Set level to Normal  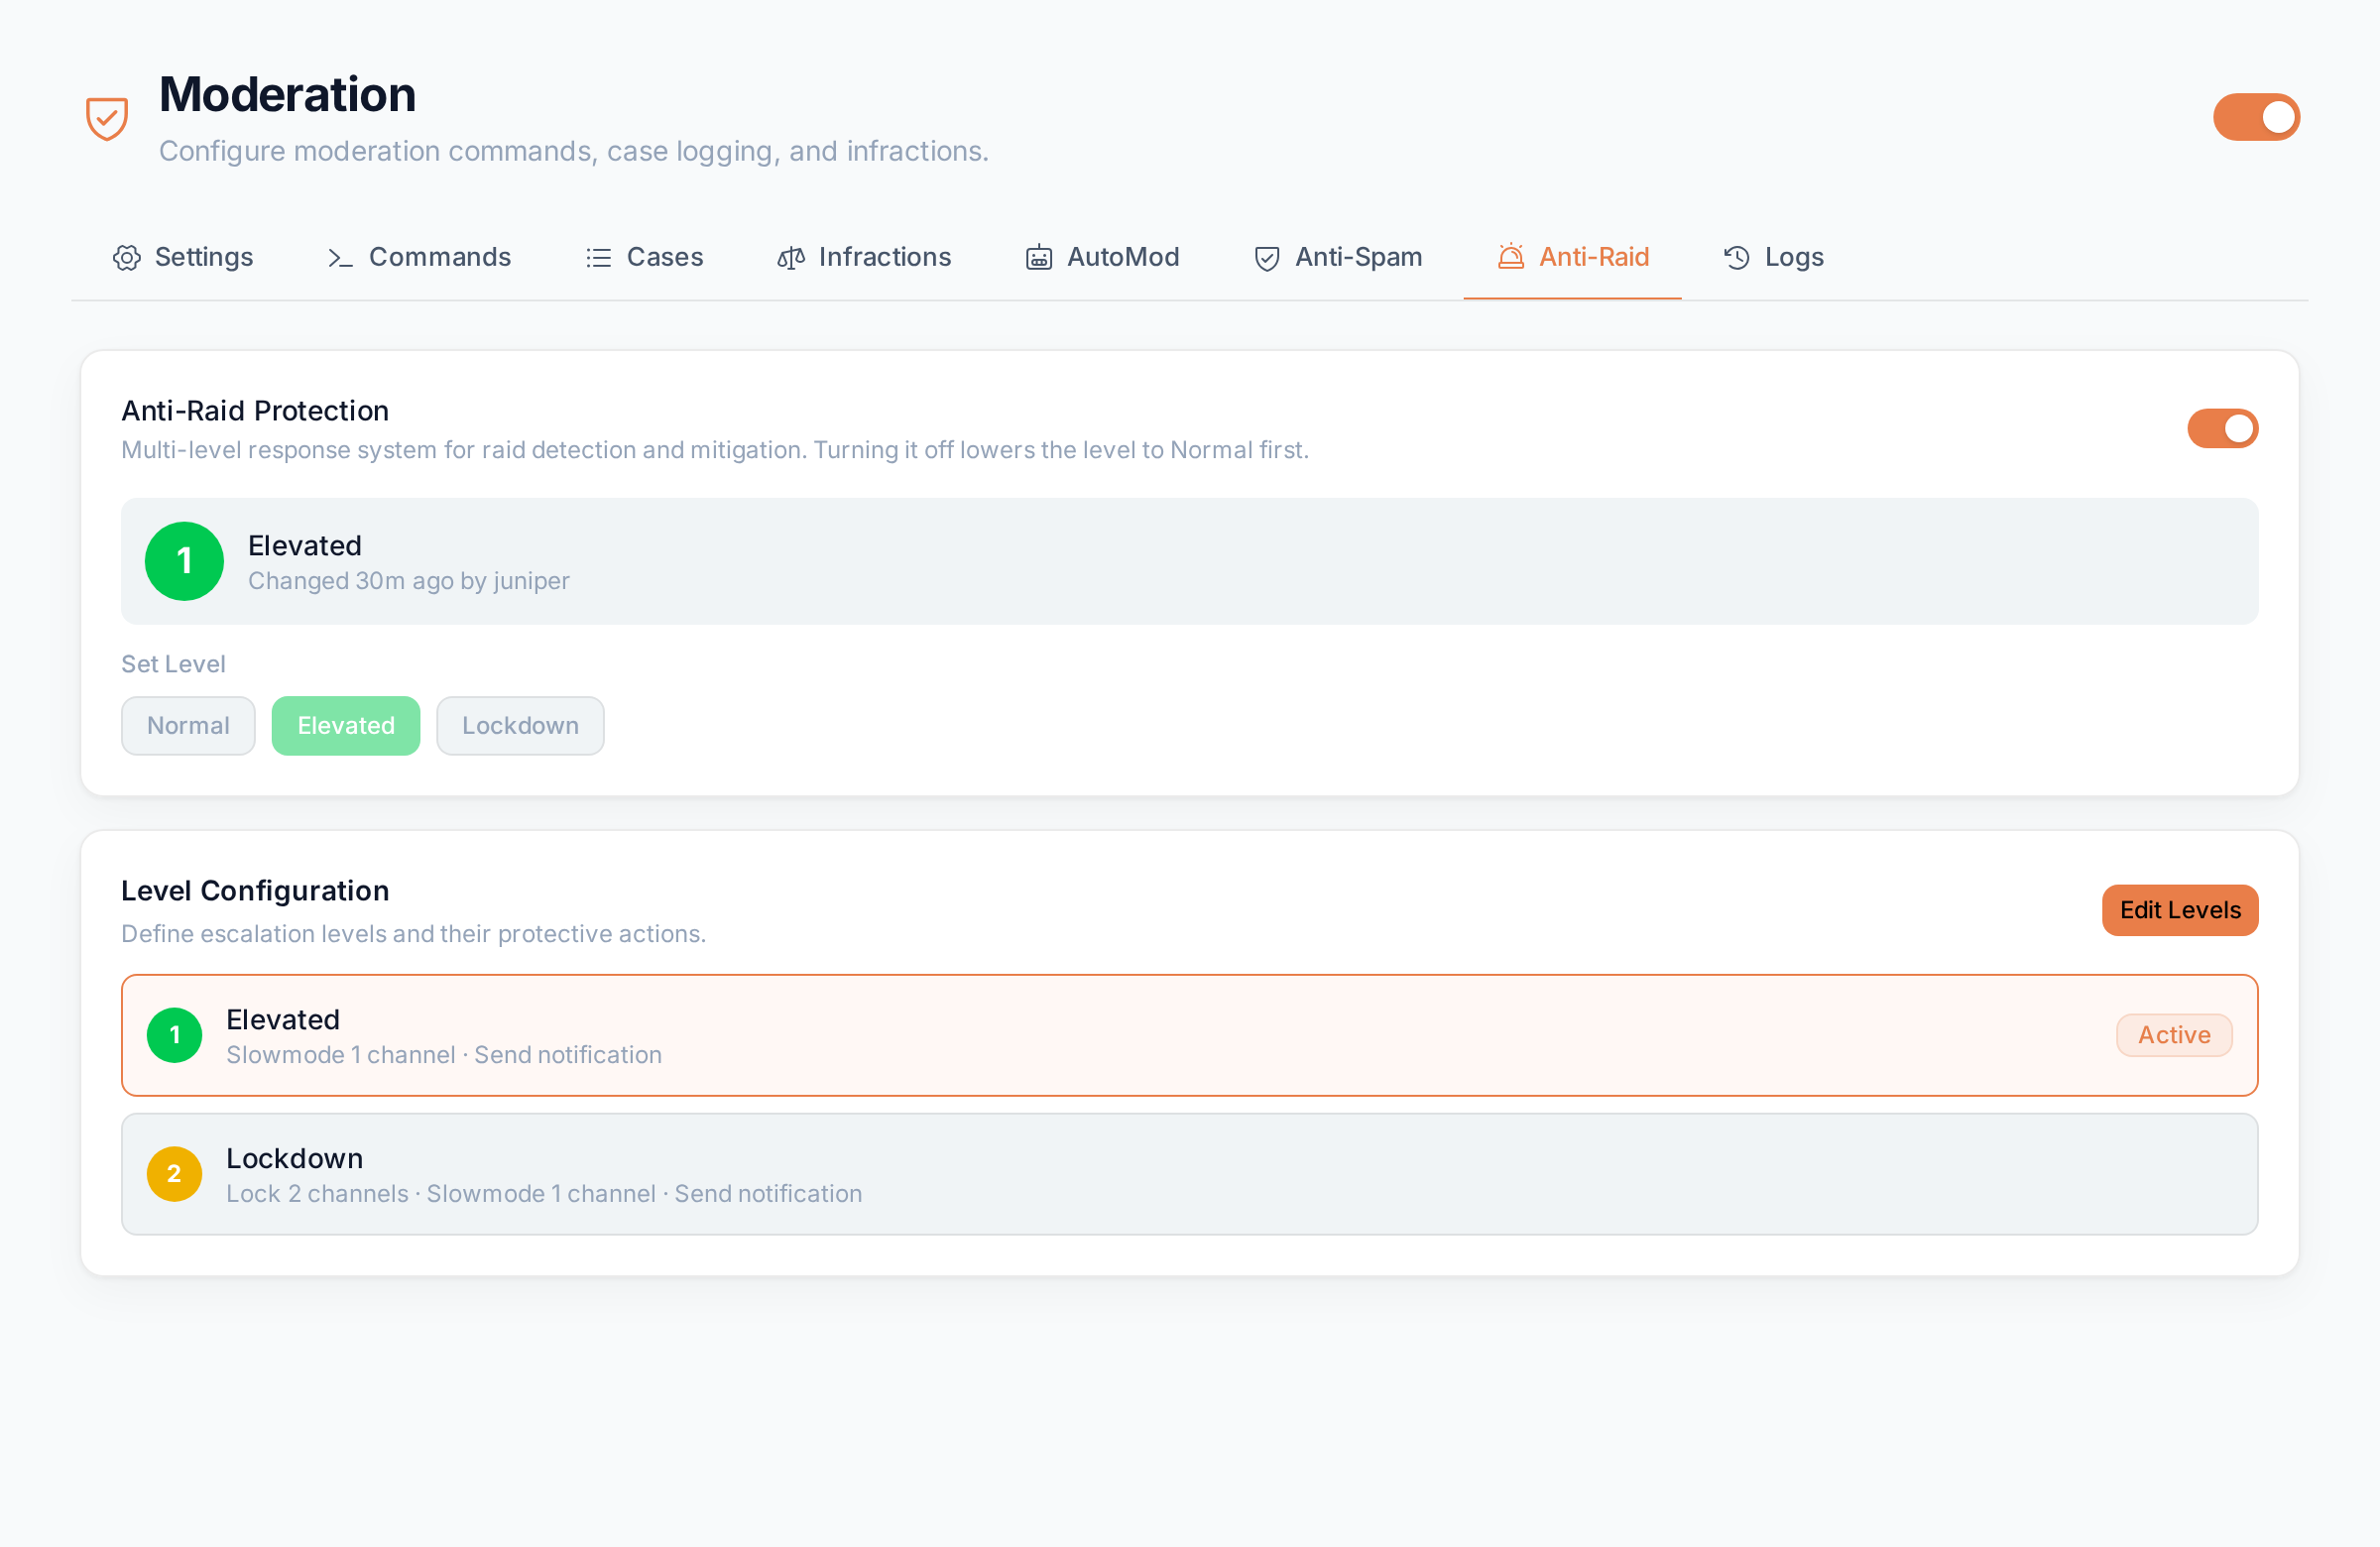point(188,726)
